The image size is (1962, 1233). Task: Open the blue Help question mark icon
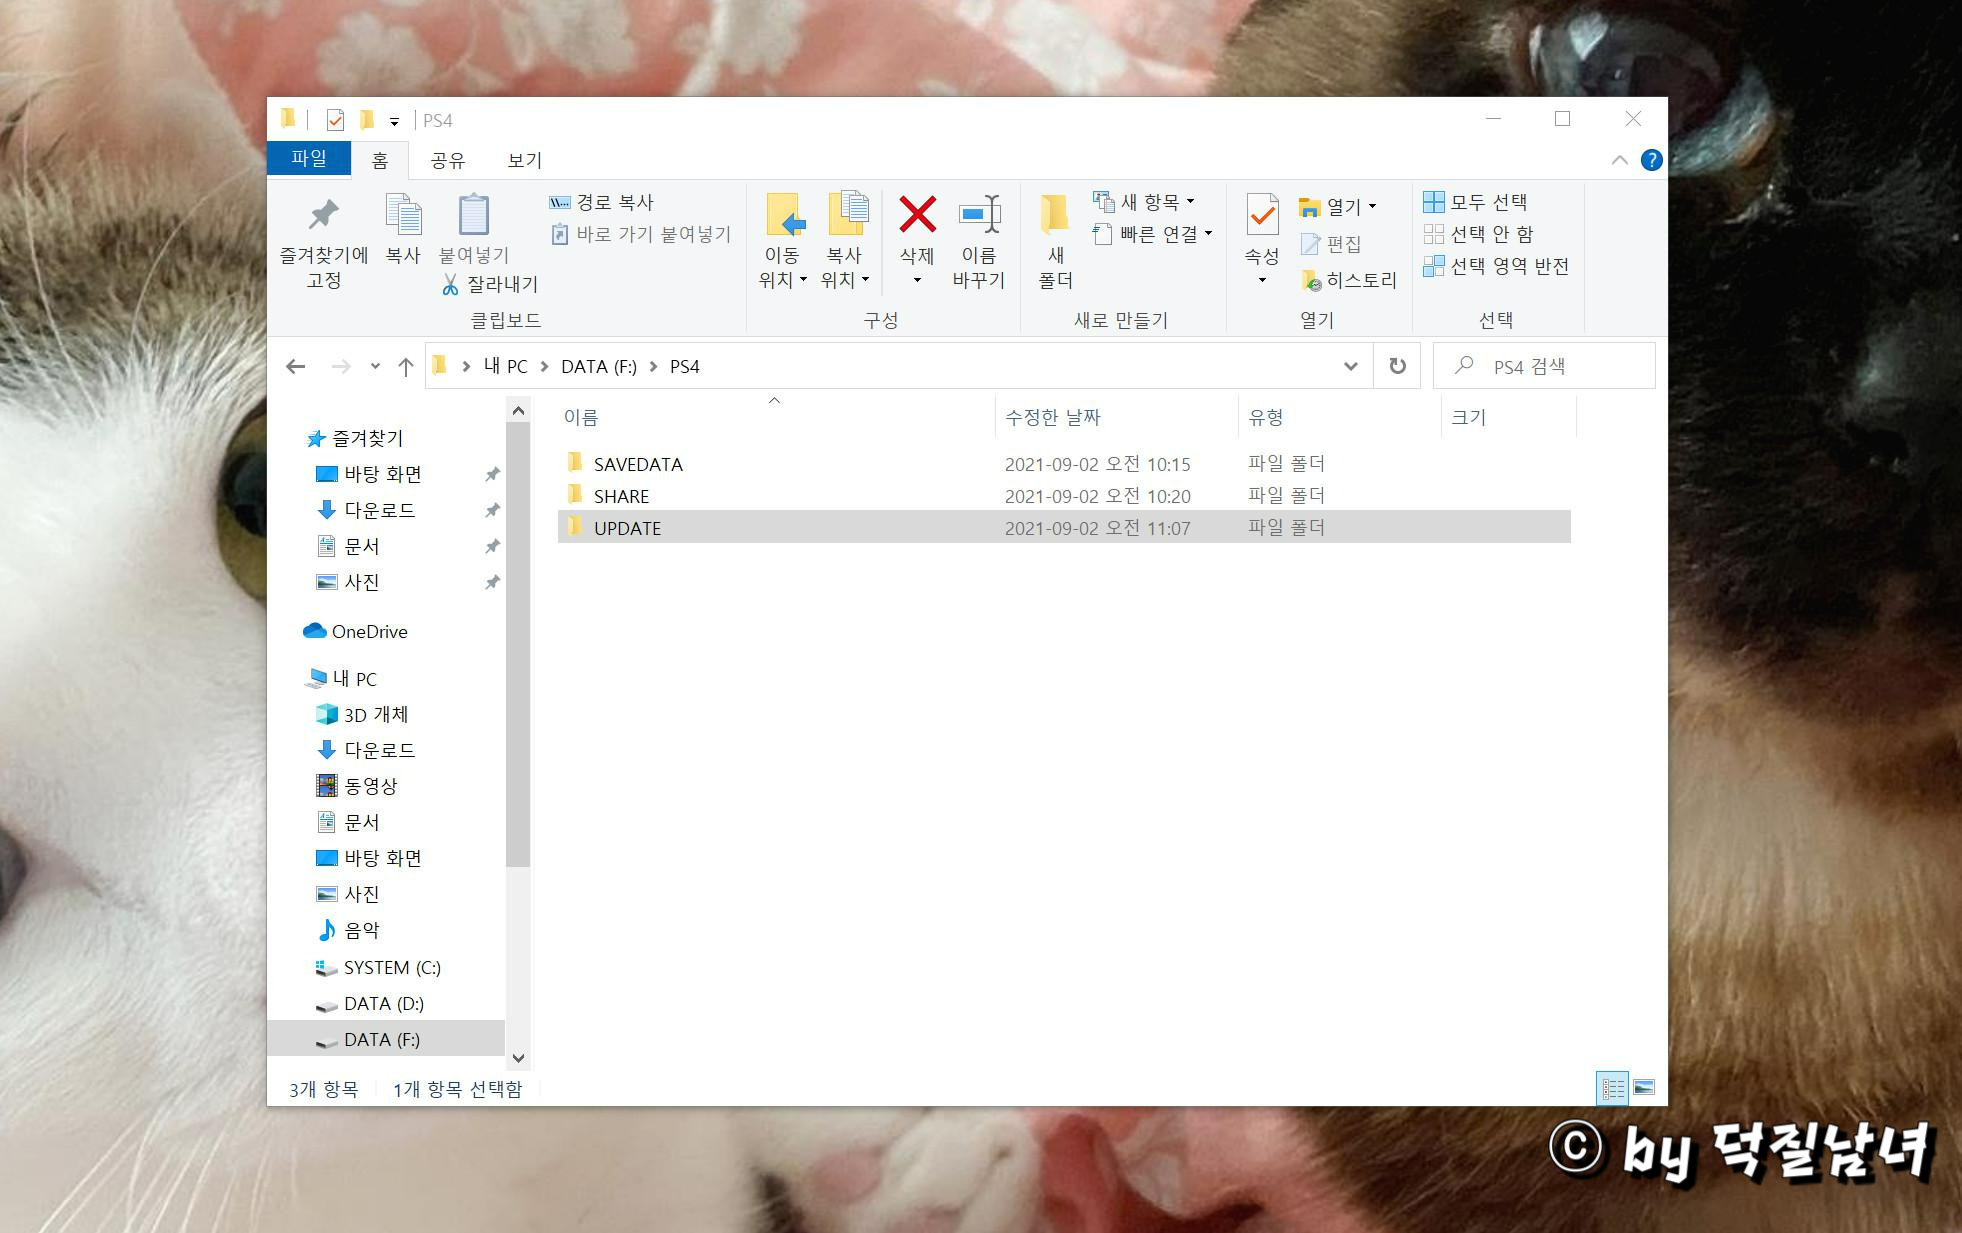pyautogui.click(x=1651, y=160)
